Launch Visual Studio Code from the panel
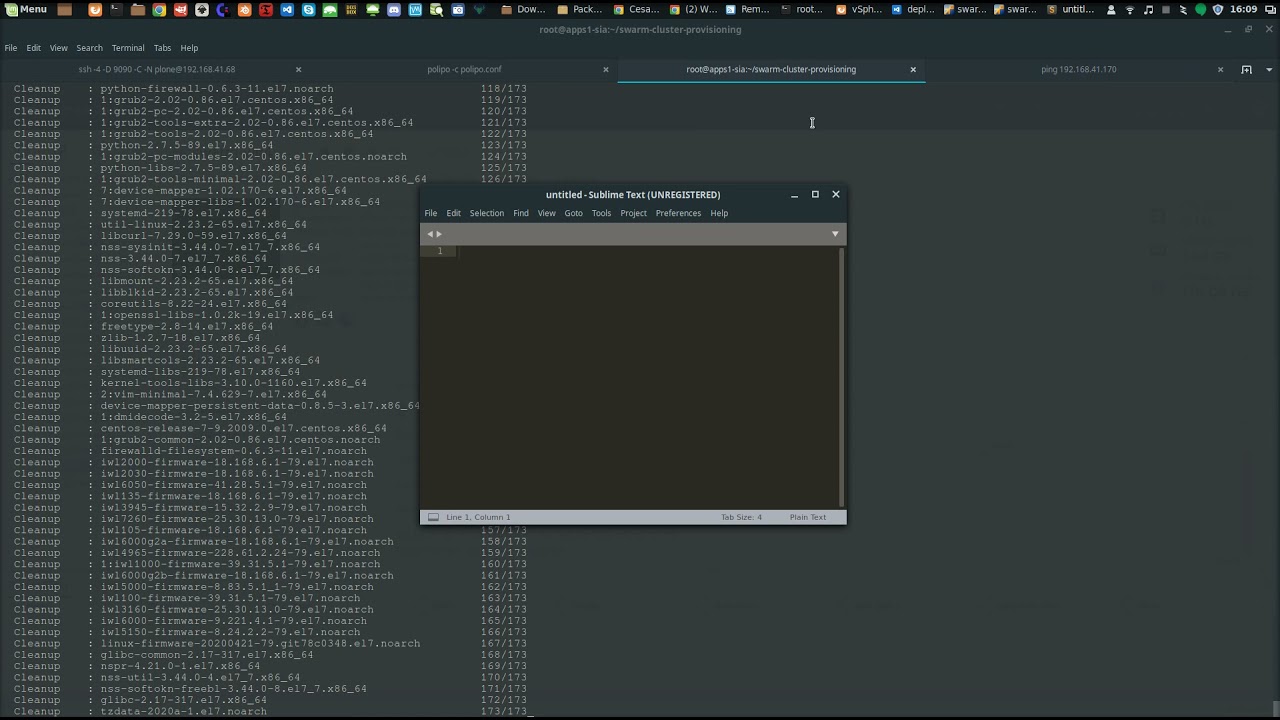 (x=287, y=9)
